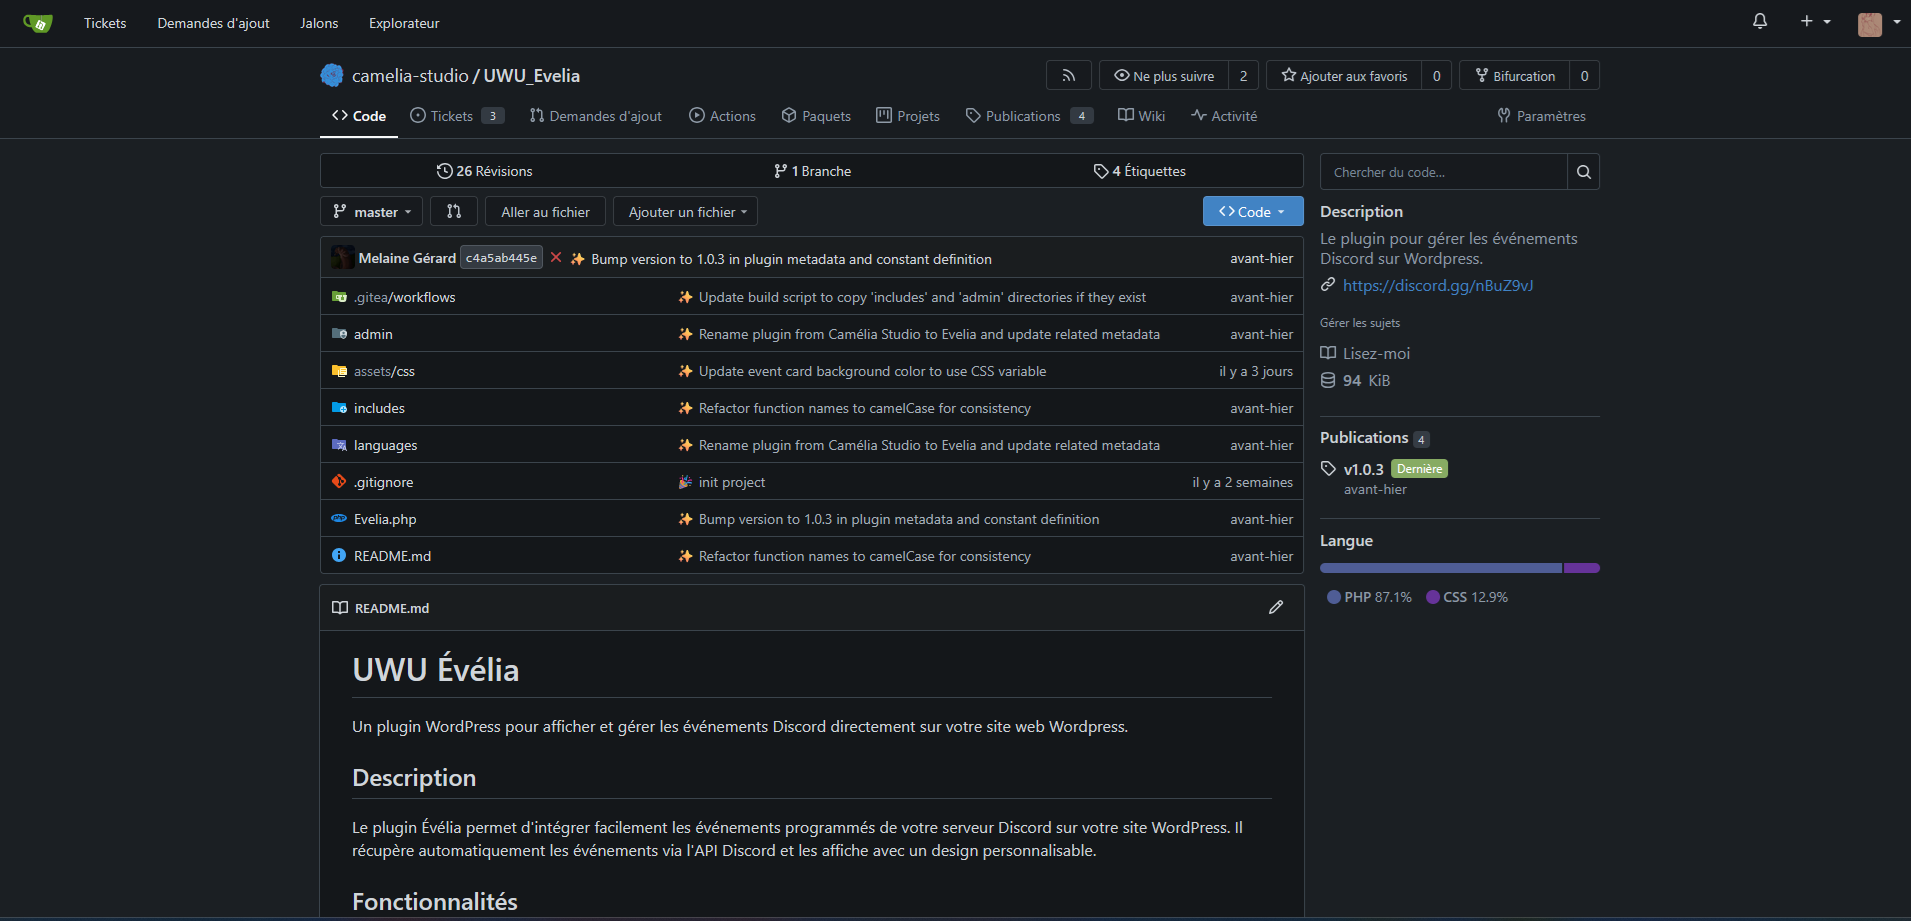
Task: Click the Lisez-moi link
Action: [x=1376, y=353]
